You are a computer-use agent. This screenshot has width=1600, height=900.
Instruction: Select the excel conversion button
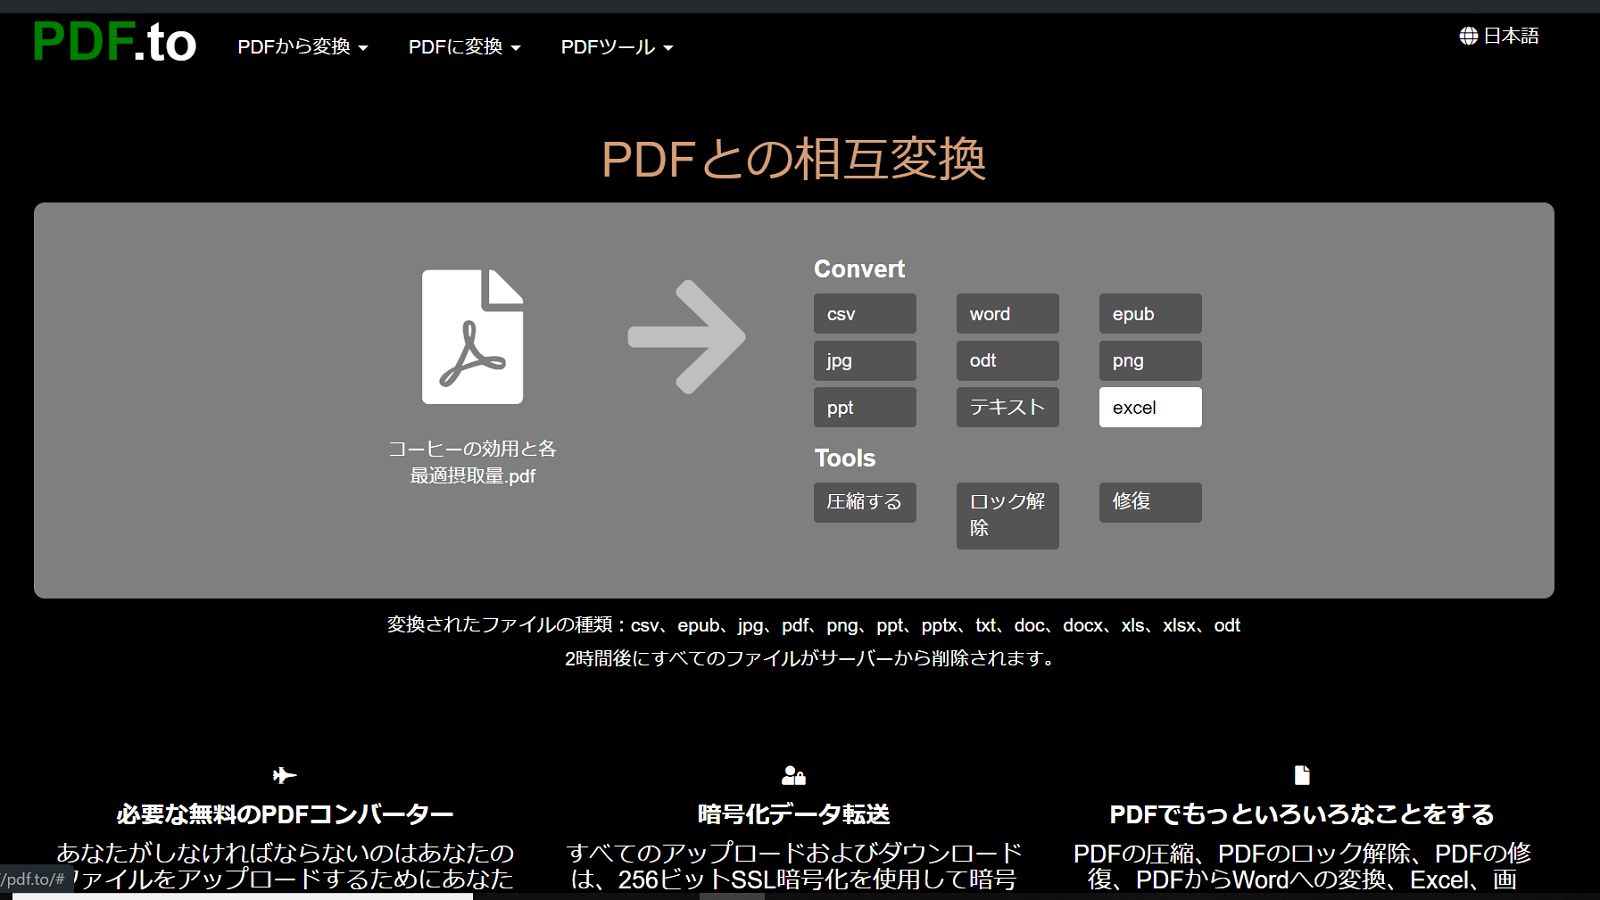pyautogui.click(x=1150, y=407)
